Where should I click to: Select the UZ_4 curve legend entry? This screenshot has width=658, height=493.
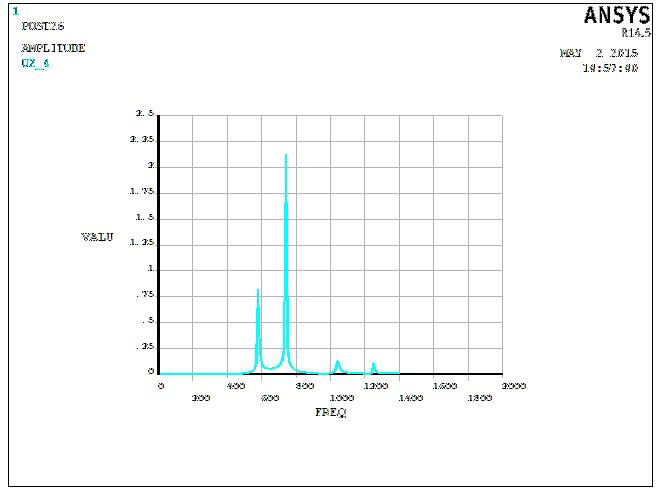click(35, 63)
